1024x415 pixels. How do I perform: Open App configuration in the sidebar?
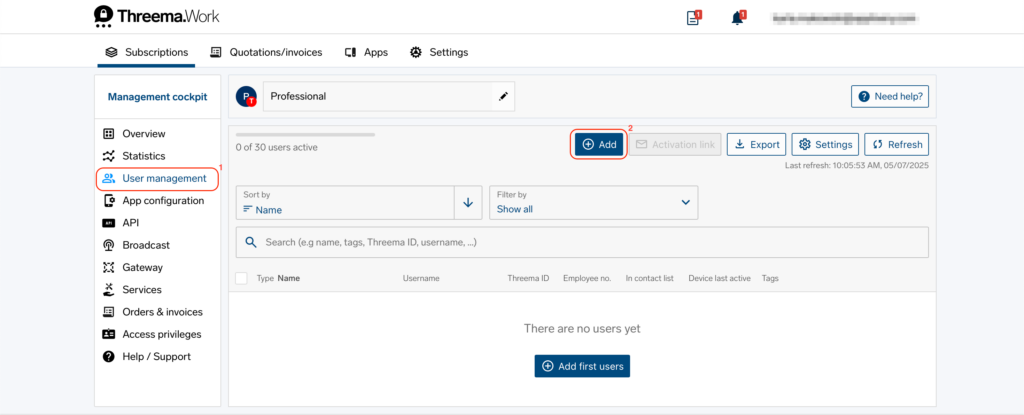[x=154, y=201]
